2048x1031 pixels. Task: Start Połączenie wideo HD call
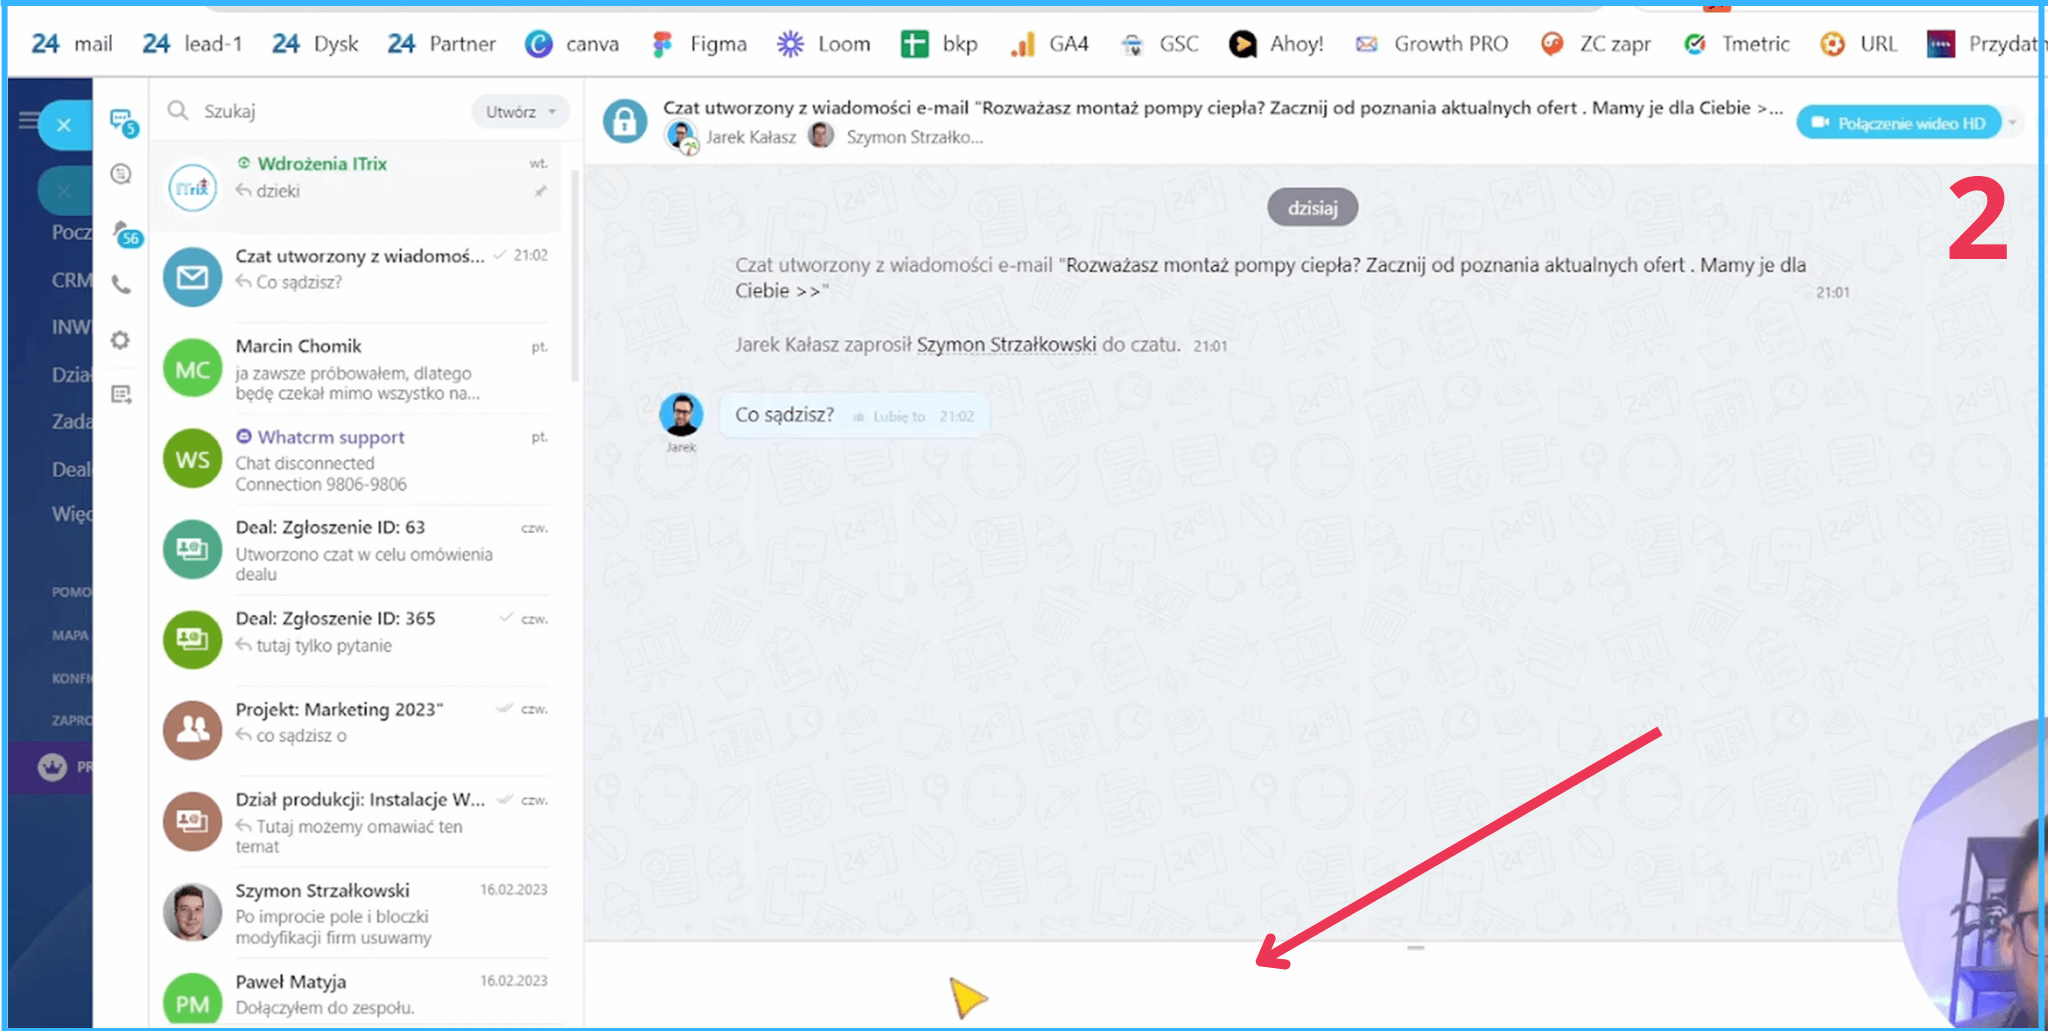tap(1898, 123)
